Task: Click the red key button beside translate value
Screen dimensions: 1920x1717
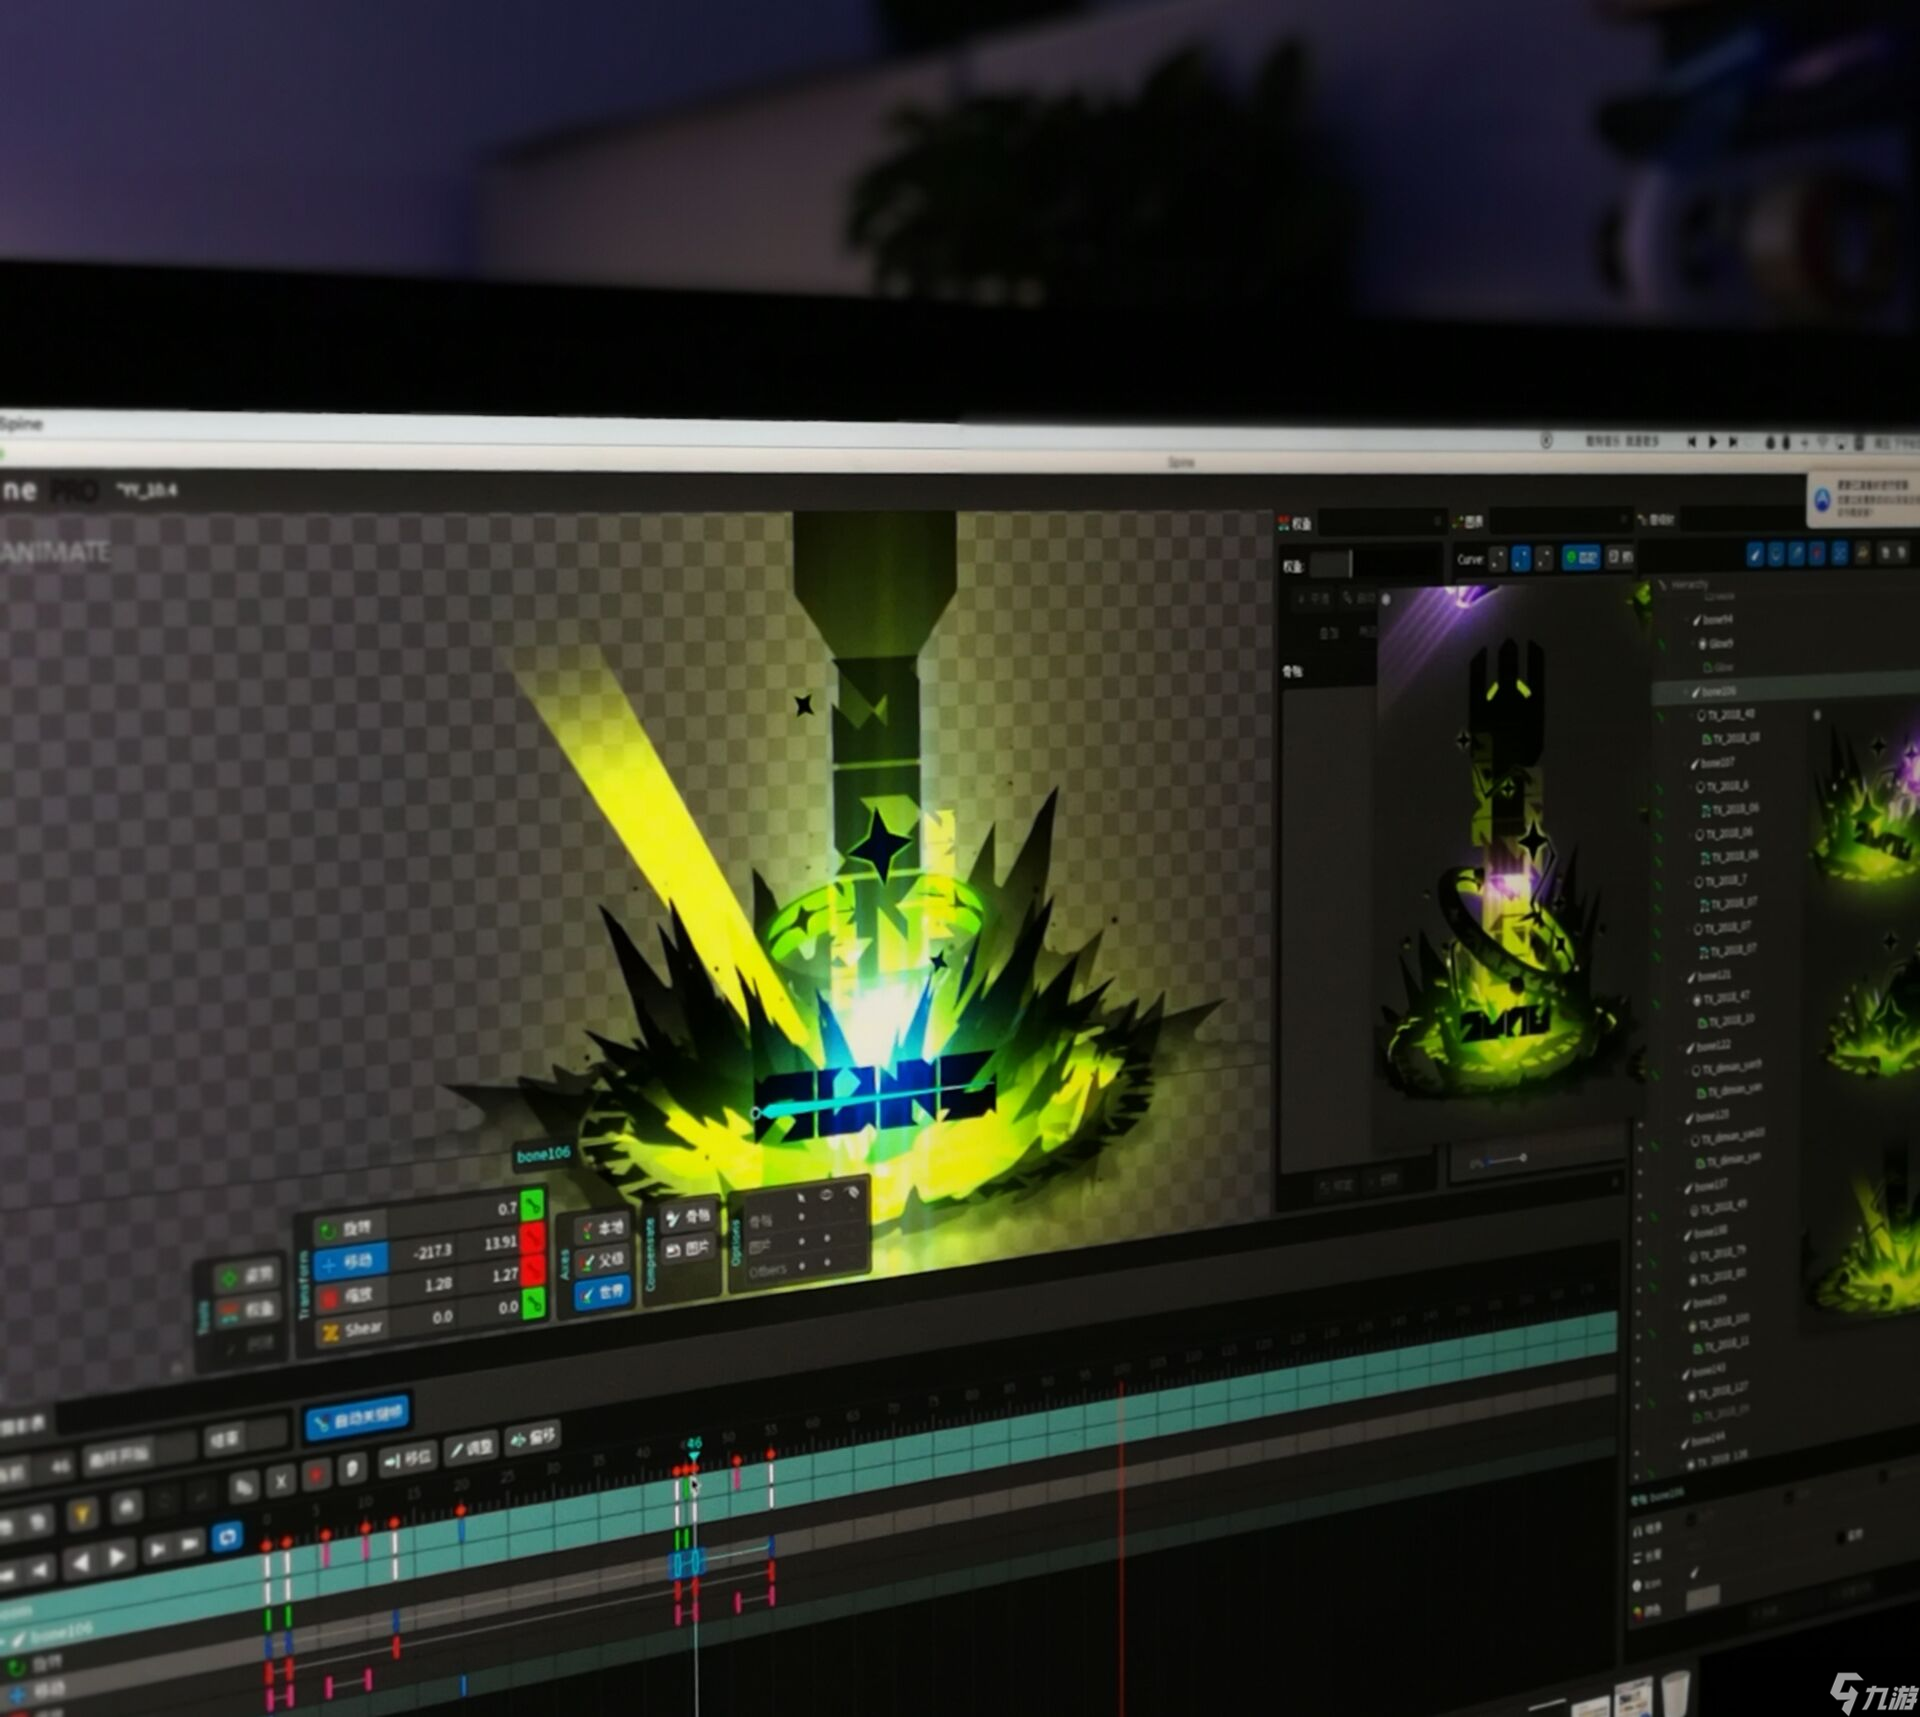Action: click(x=534, y=1238)
